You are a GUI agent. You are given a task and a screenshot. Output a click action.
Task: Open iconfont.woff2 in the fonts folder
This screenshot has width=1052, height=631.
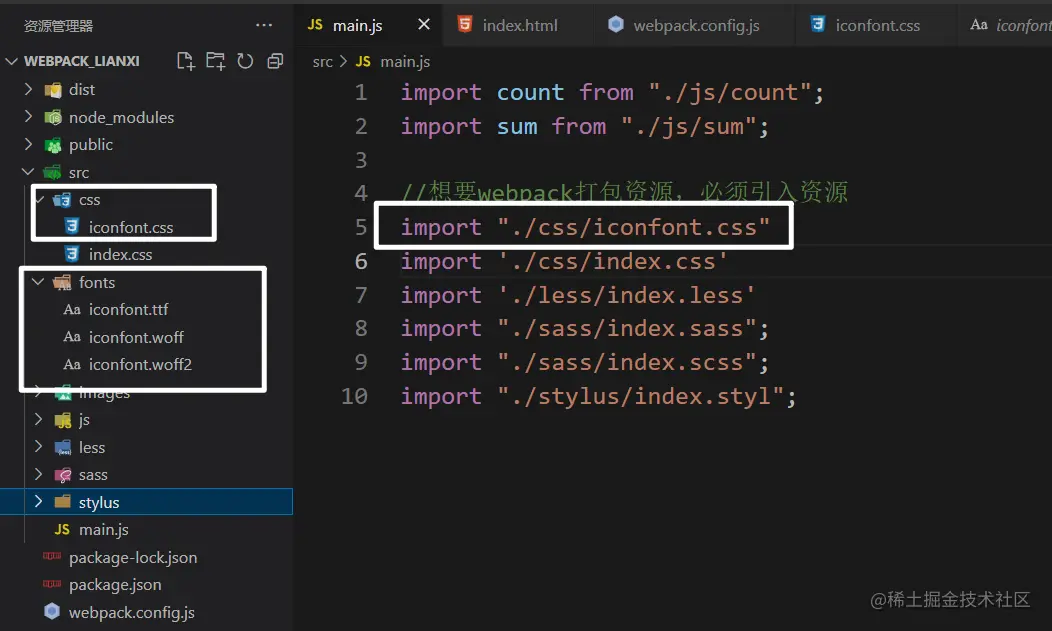[x=140, y=365]
